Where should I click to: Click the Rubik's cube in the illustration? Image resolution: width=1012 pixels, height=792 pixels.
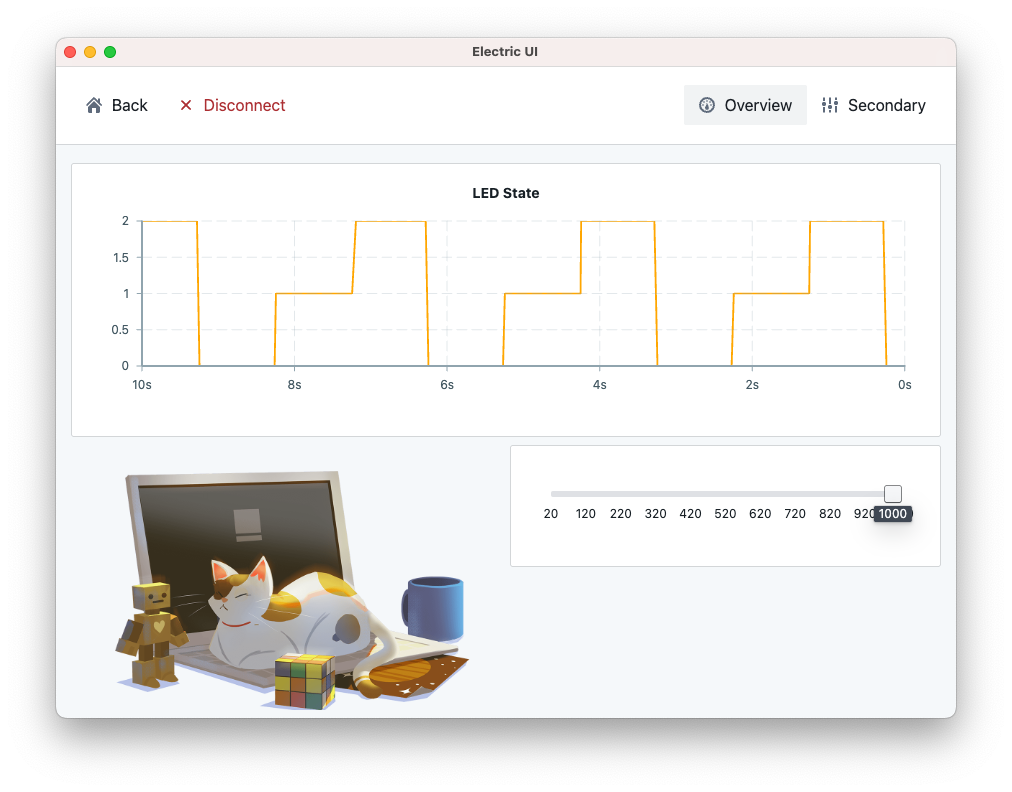[304, 681]
